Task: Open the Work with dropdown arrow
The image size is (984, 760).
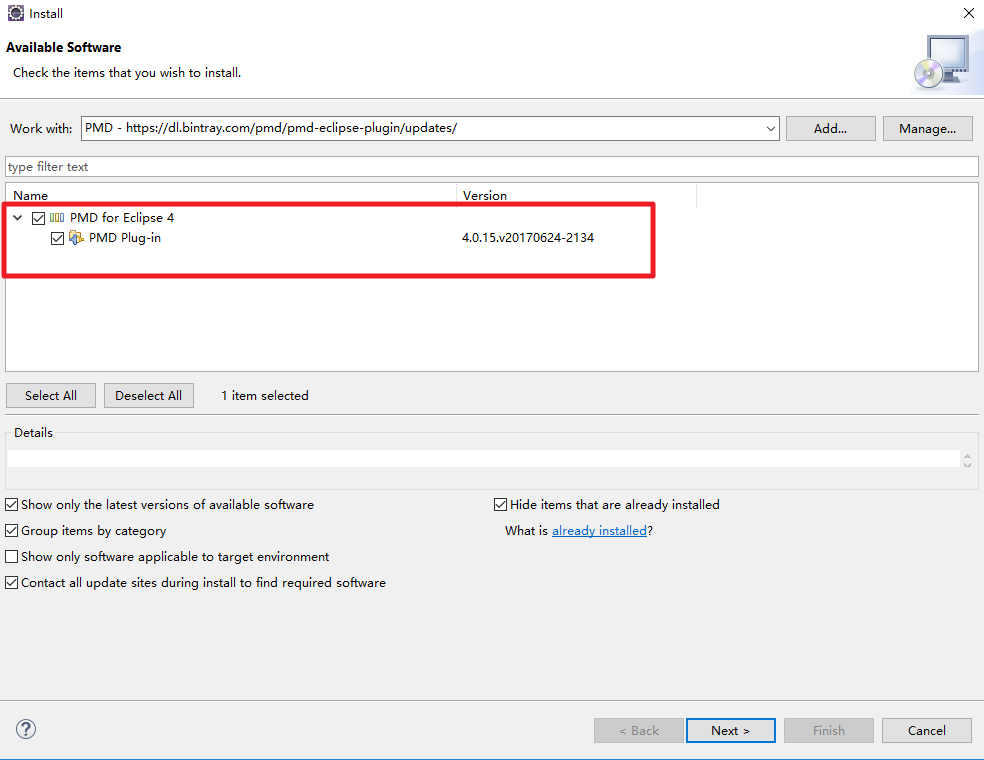Action: pyautogui.click(x=771, y=129)
